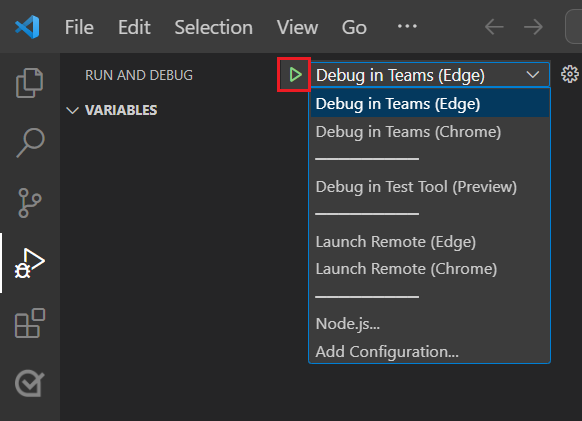Screen dimensions: 582x421
Task: Select the Node.js... option
Action: (x=430, y=324)
